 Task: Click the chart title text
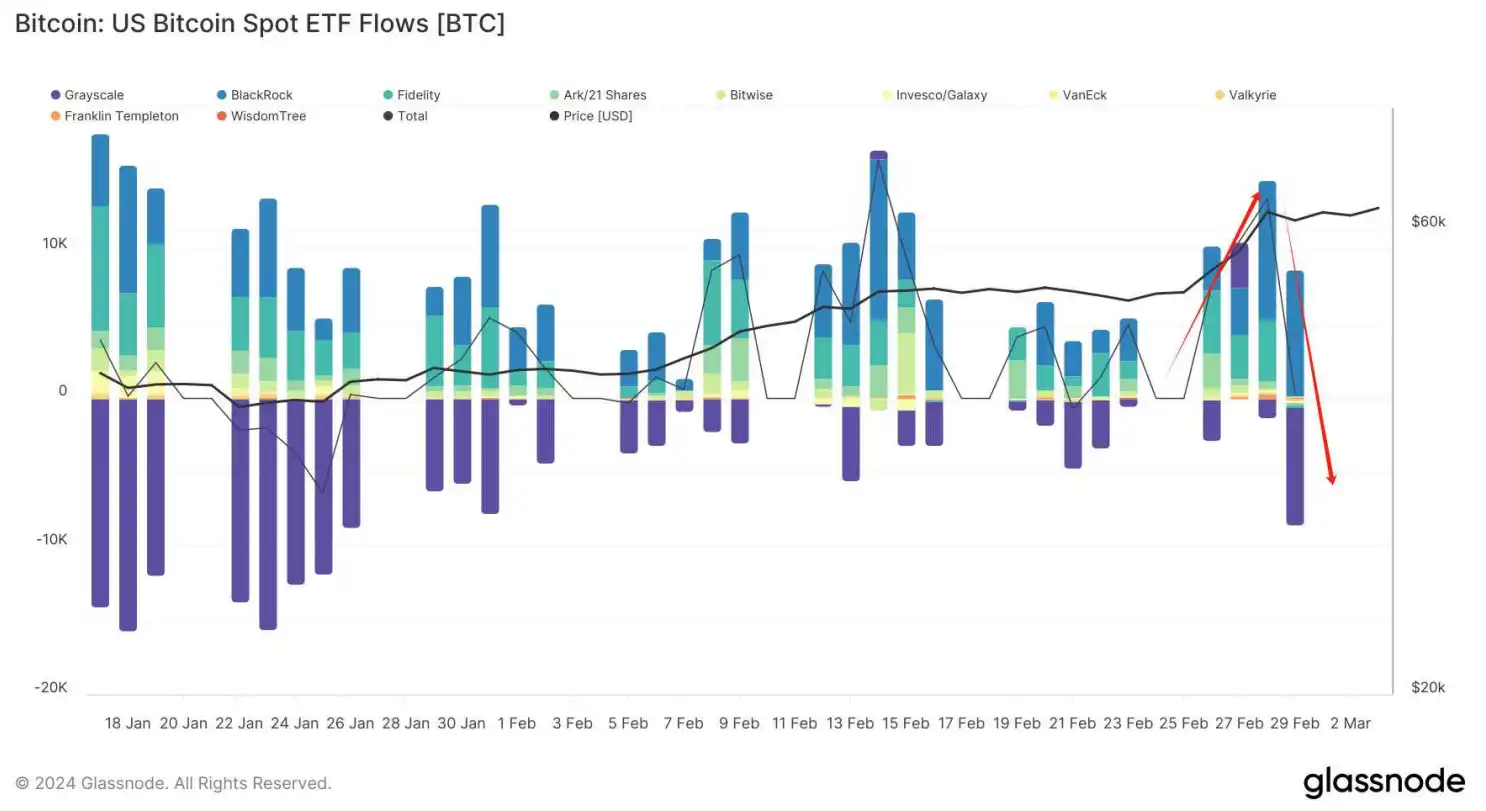(x=260, y=24)
